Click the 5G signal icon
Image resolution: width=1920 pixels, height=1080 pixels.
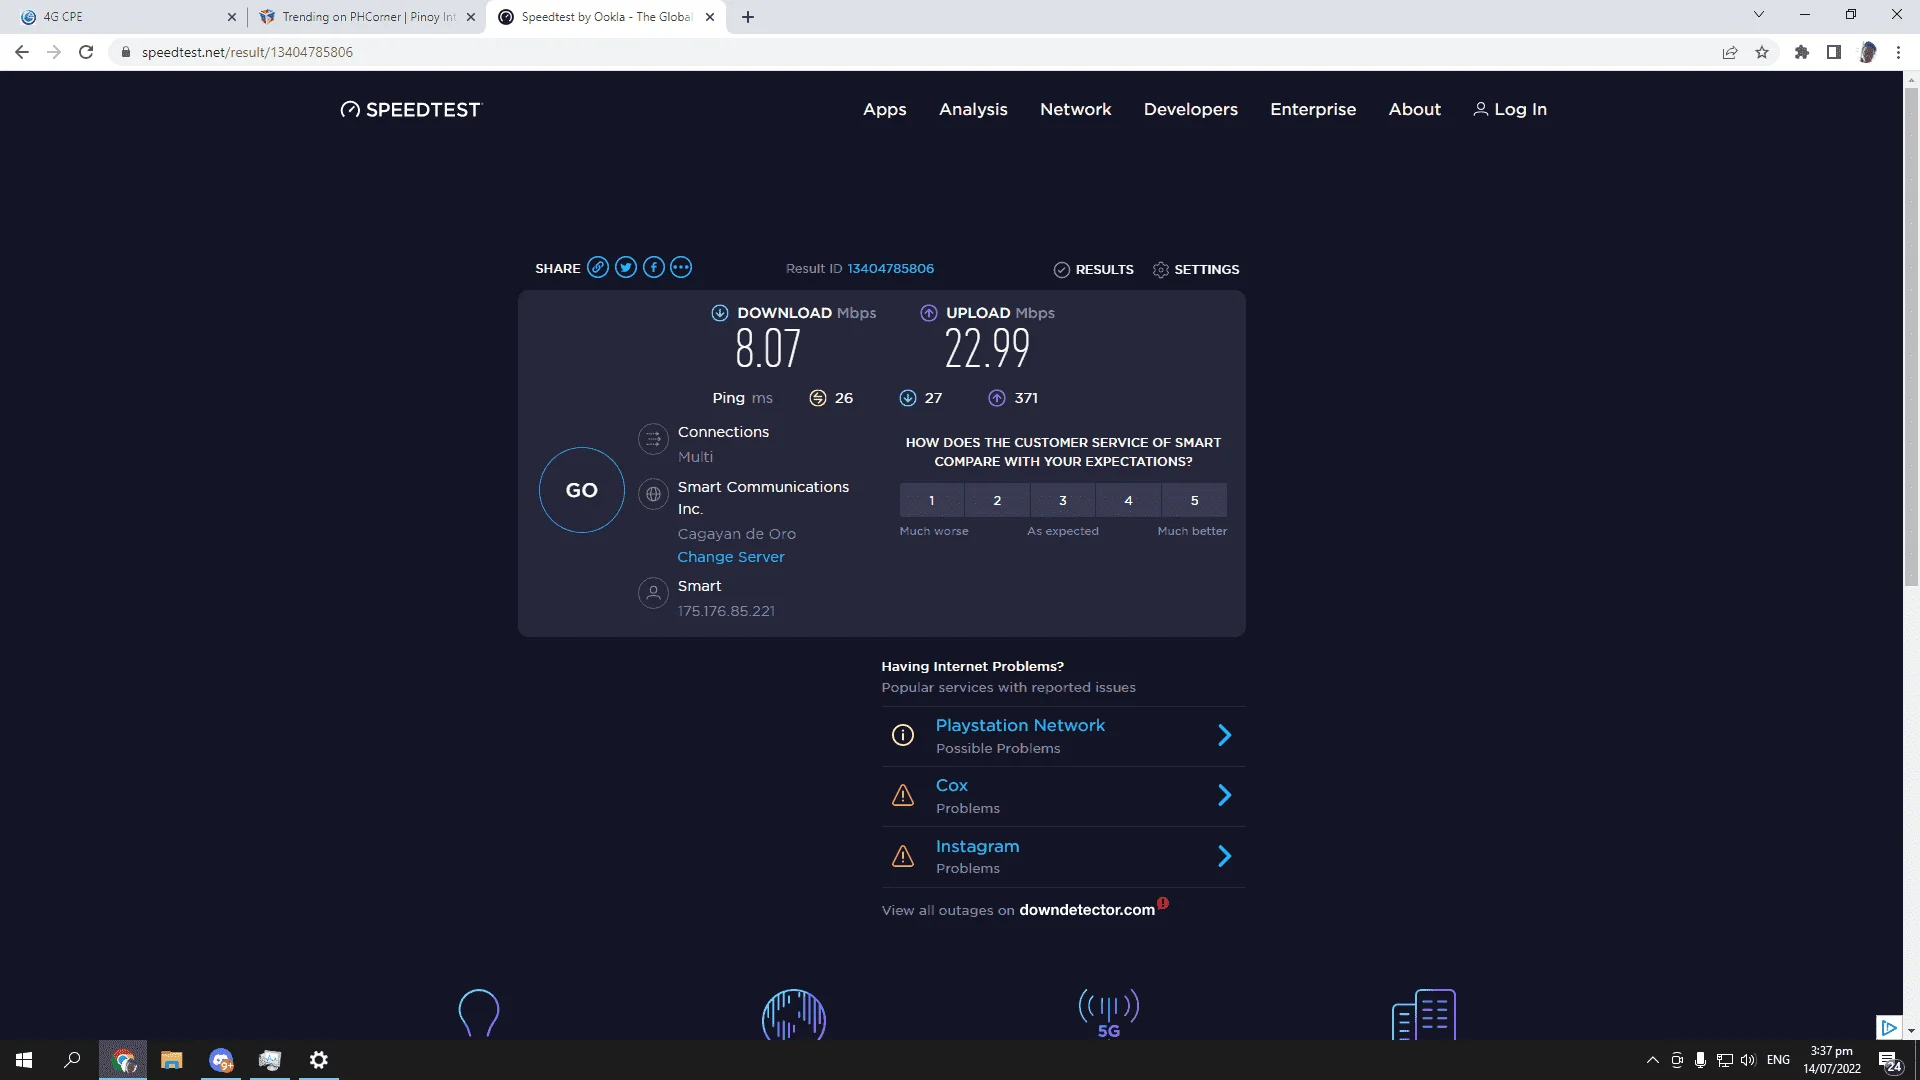[1109, 1014]
